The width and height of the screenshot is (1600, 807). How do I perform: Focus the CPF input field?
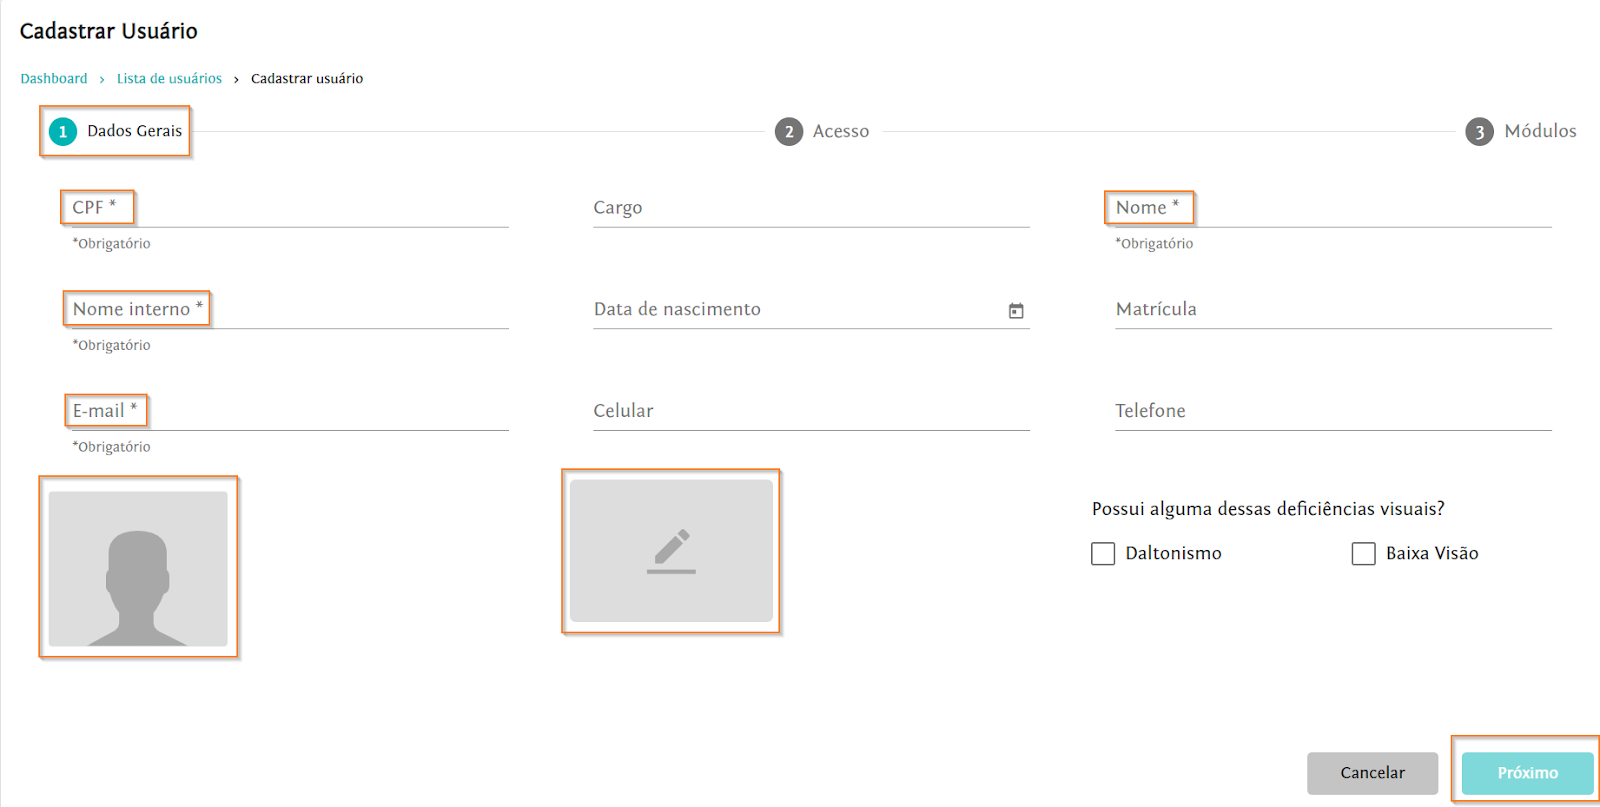pos(290,208)
